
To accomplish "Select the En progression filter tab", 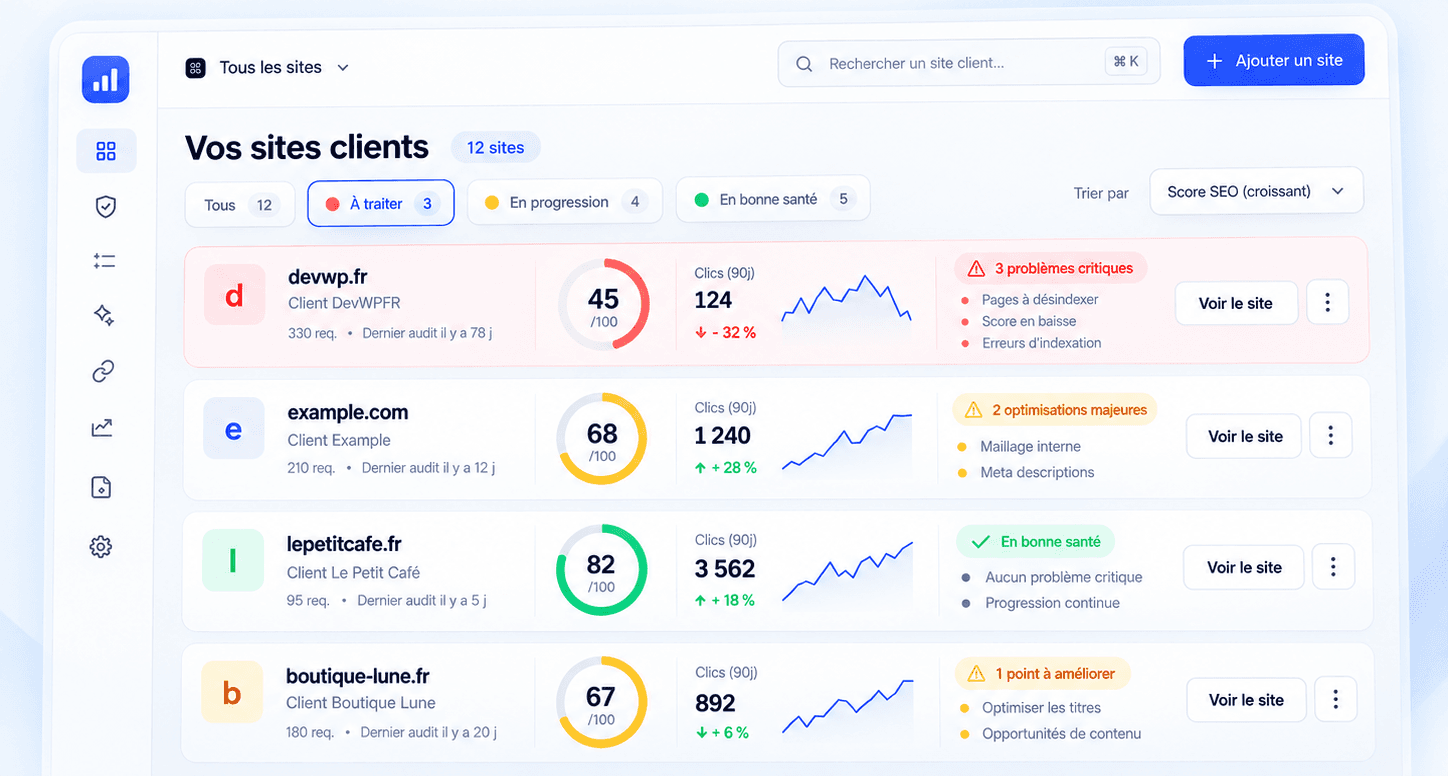I will (564, 202).
